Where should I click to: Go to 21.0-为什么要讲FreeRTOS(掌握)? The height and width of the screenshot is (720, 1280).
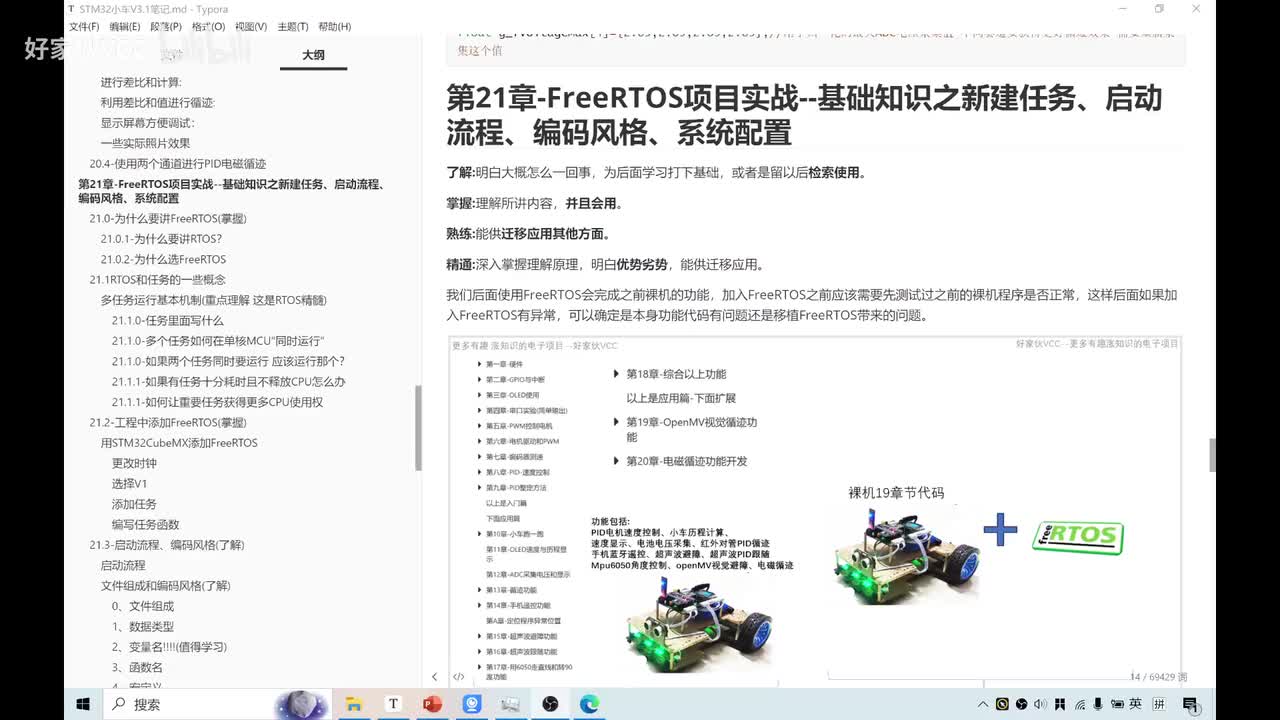[x=167, y=218]
